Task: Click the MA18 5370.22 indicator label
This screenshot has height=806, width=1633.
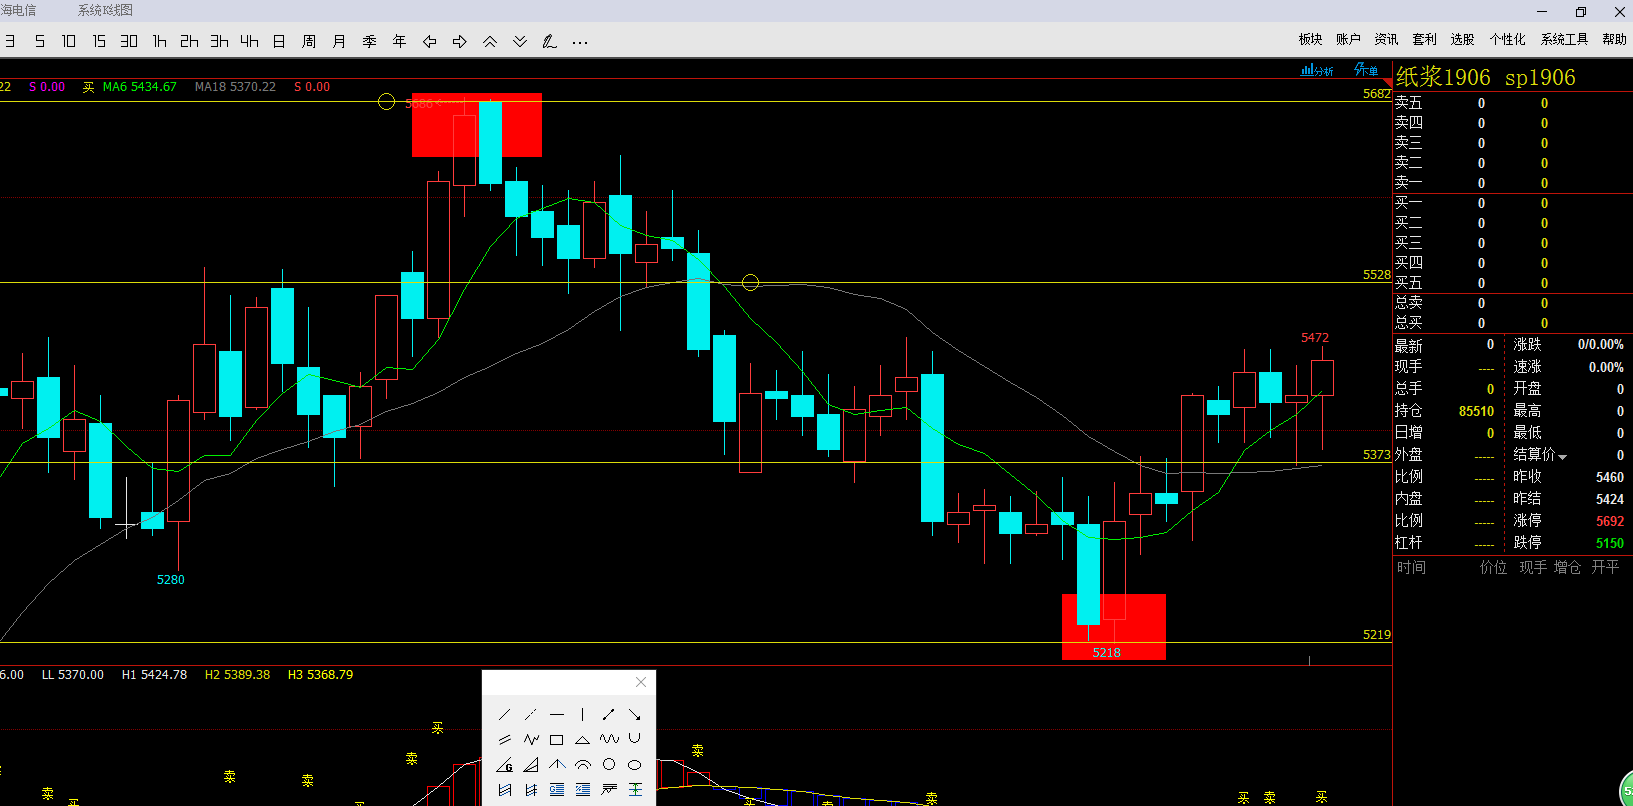Action: point(235,87)
